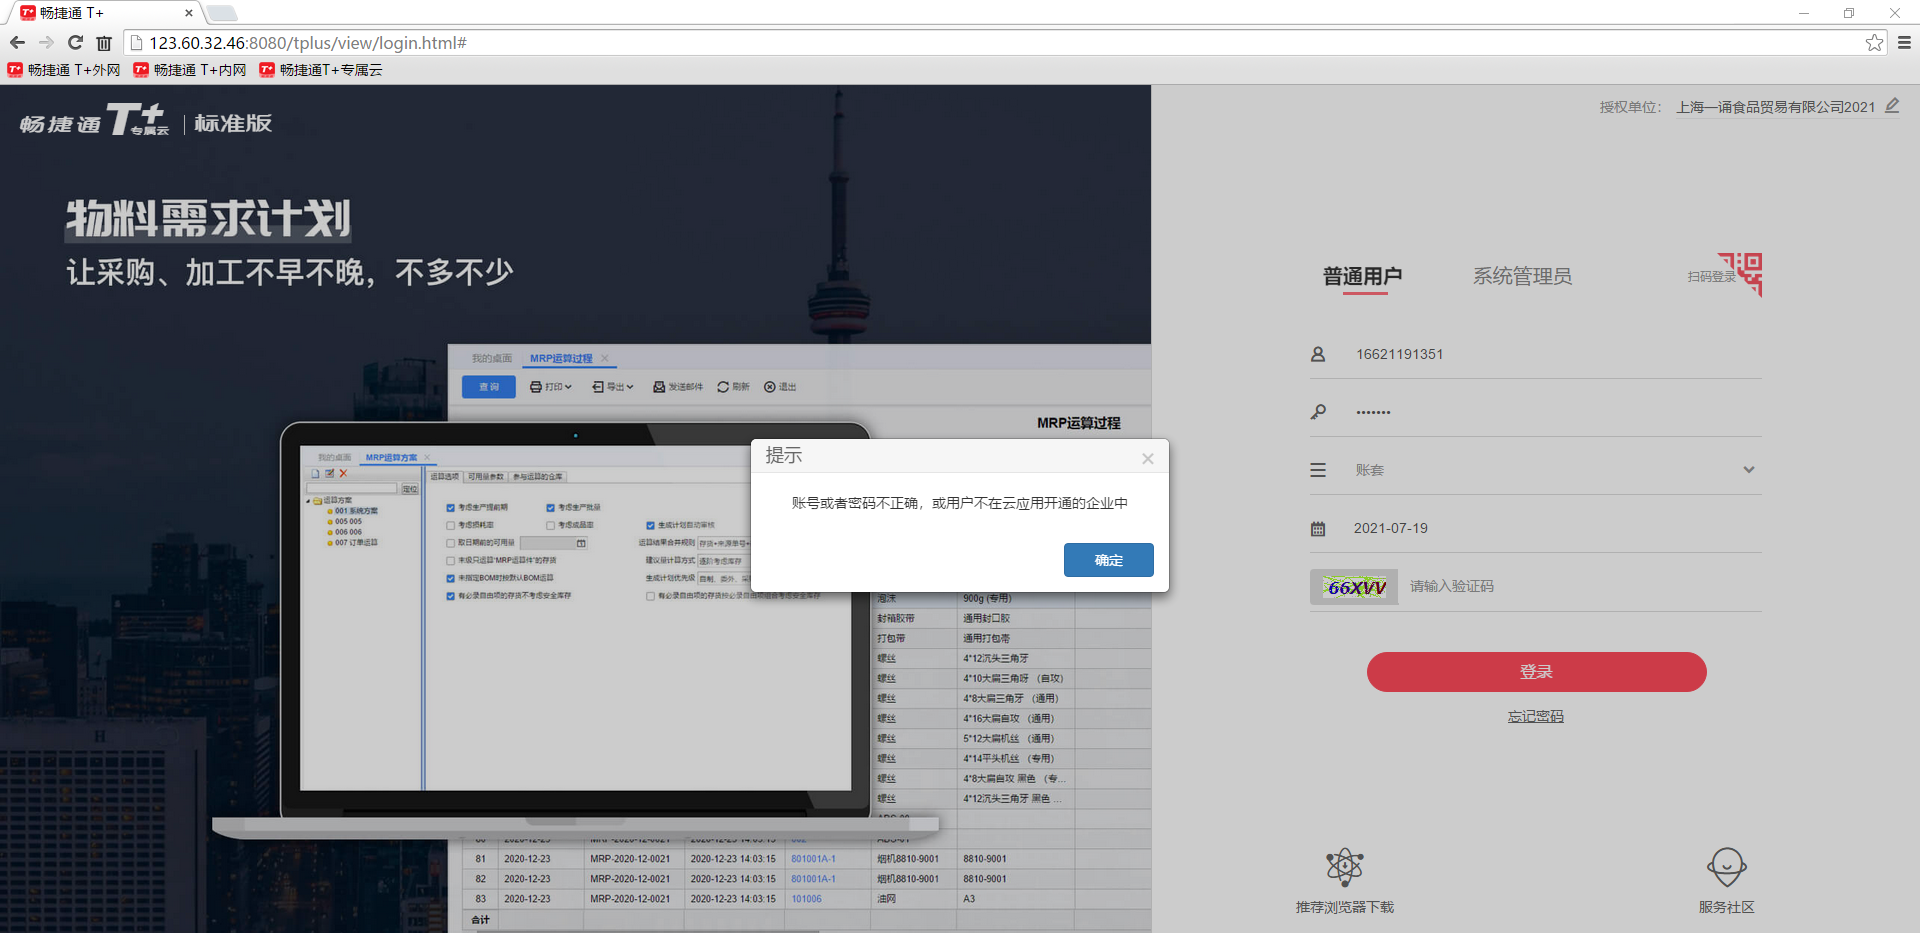Click 授权单位 company name text
The image size is (1920, 933).
click(1776, 107)
